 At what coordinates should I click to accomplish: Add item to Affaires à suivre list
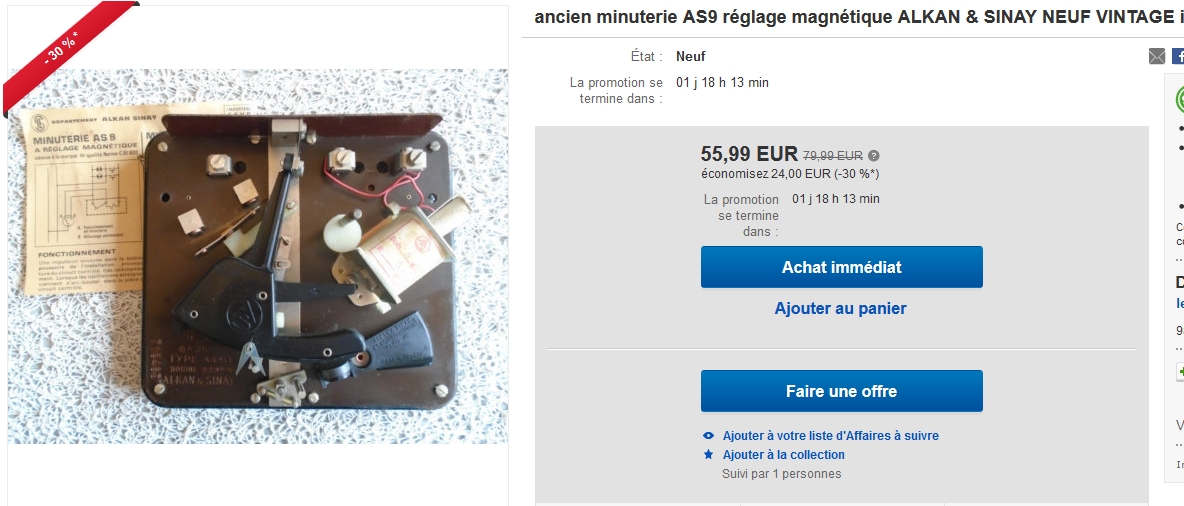pyautogui.click(x=831, y=436)
